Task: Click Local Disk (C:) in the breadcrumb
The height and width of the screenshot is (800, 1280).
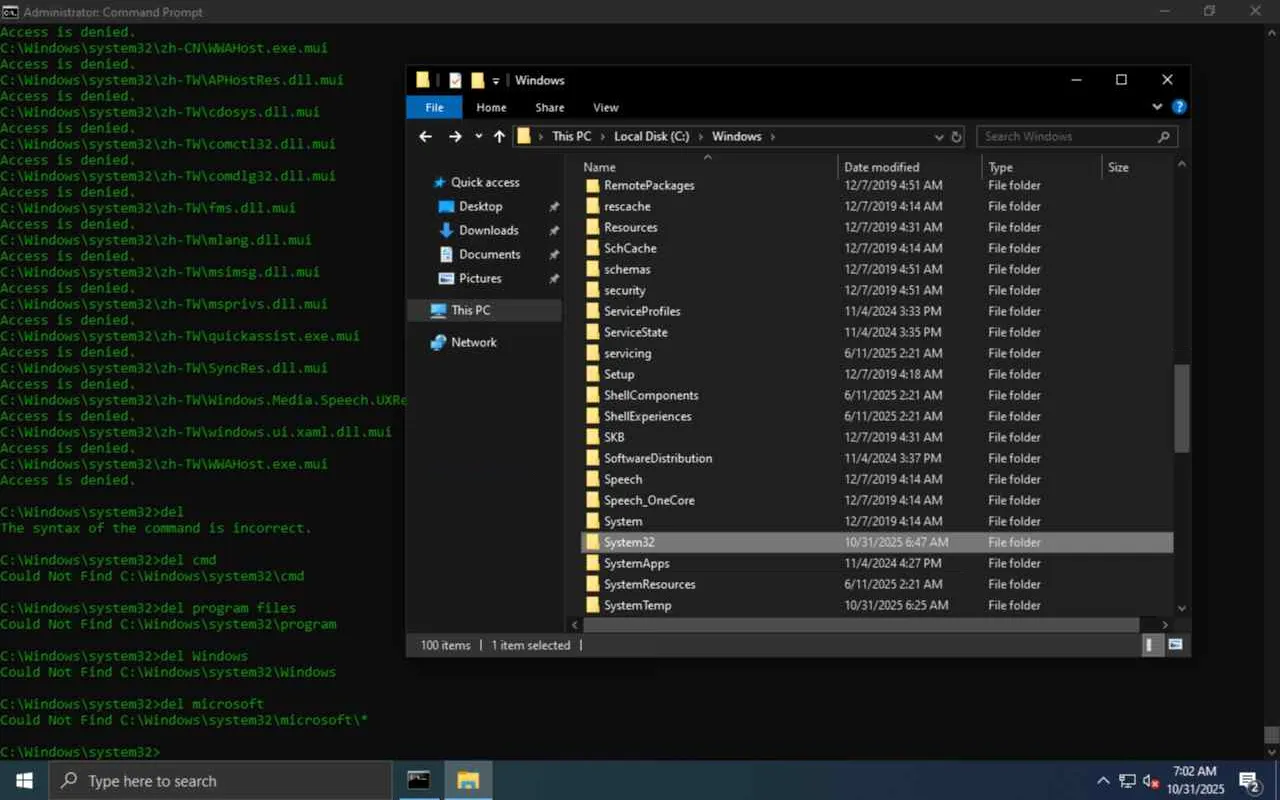Action: (x=652, y=137)
